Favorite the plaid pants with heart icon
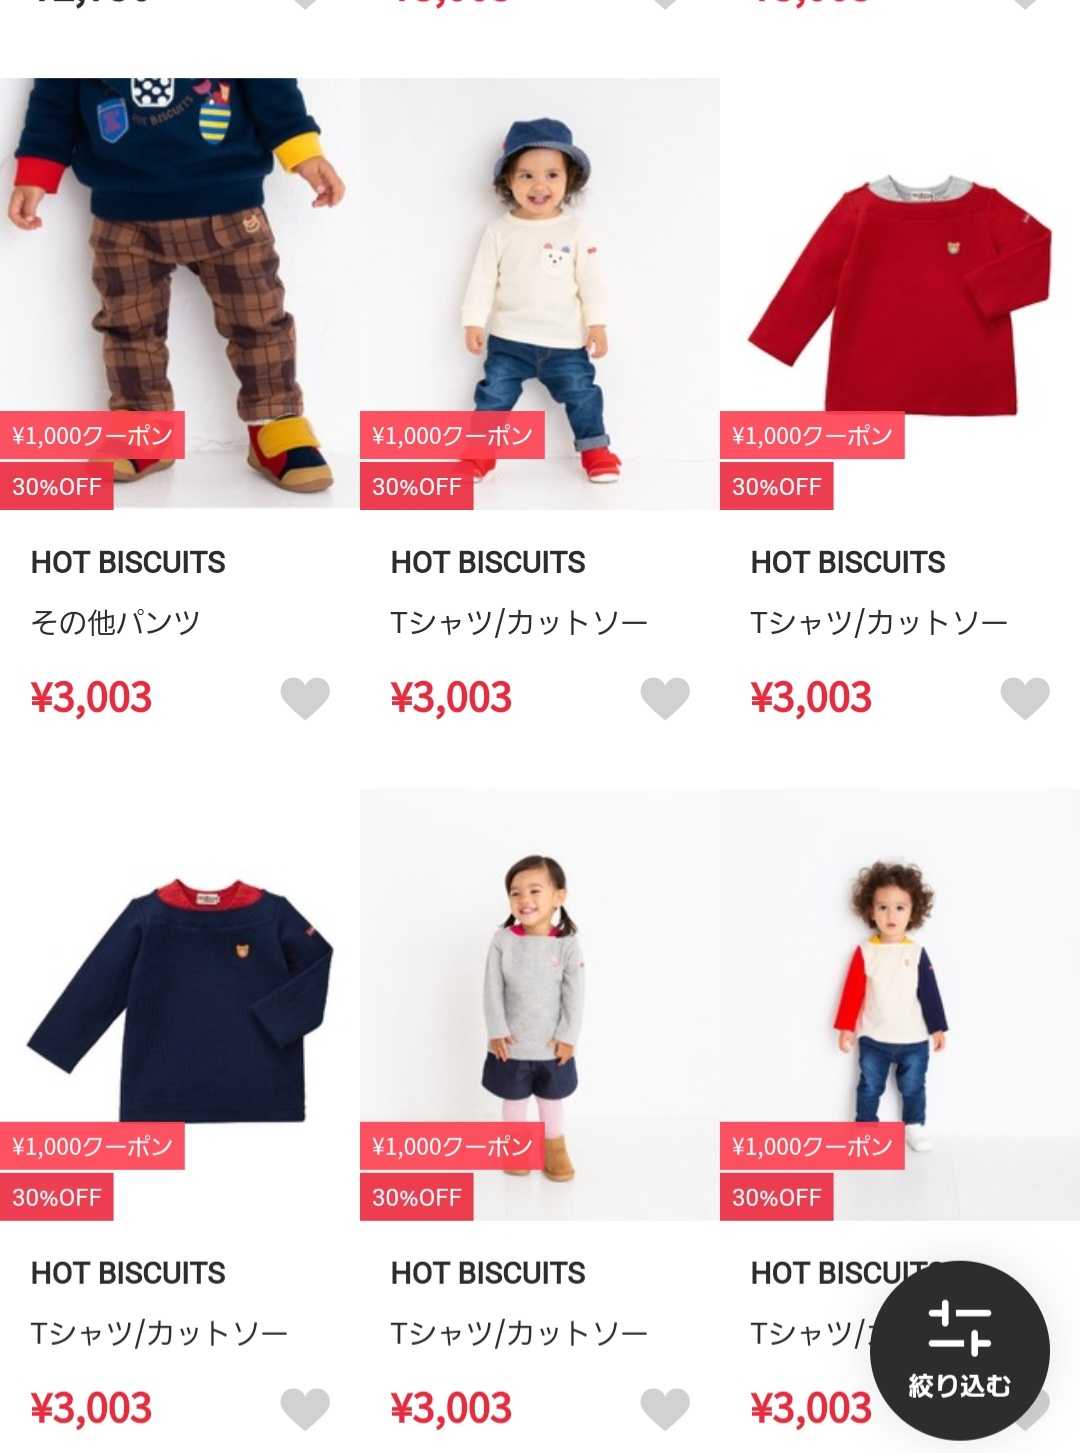This screenshot has width=1080, height=1453. click(x=305, y=698)
